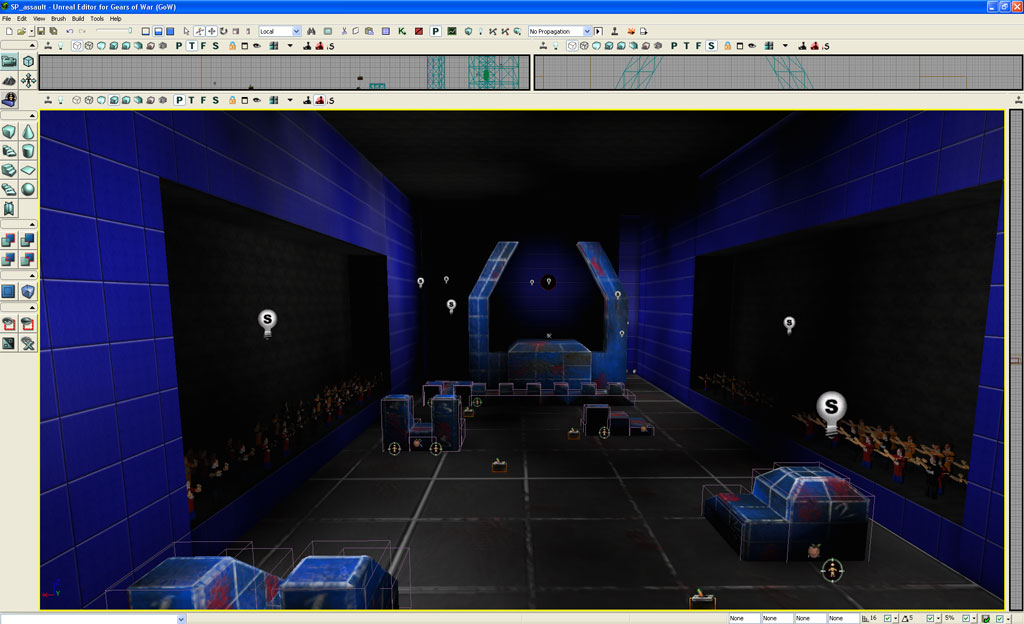
Task: Adjust the main toolbar slider
Action: (x=114, y=31)
